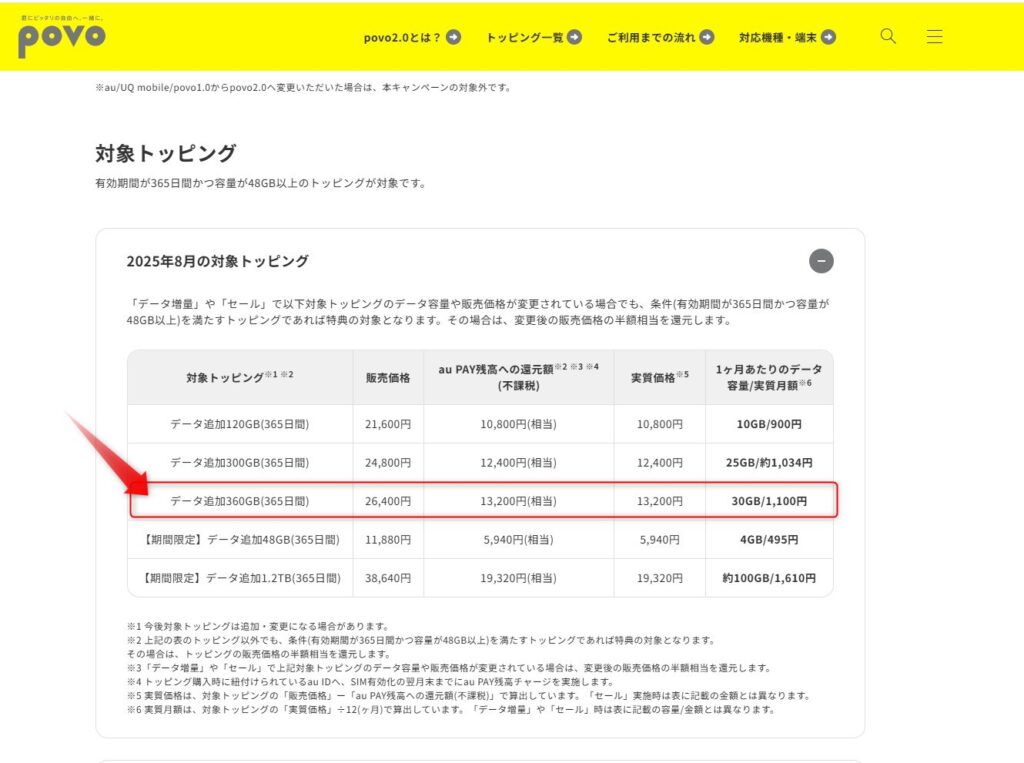The height and width of the screenshot is (763, 1024).
Task: Click footnote ※4 about au PAY残高チャージ
Action: pos(370,681)
